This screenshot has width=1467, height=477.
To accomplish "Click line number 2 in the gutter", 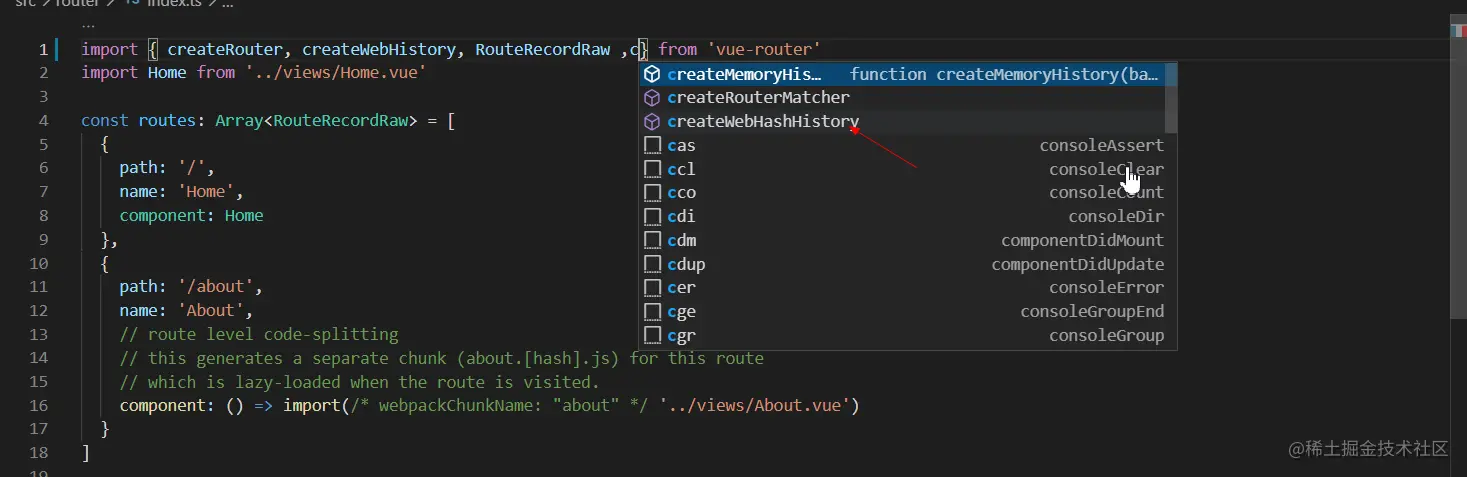I will (43, 73).
